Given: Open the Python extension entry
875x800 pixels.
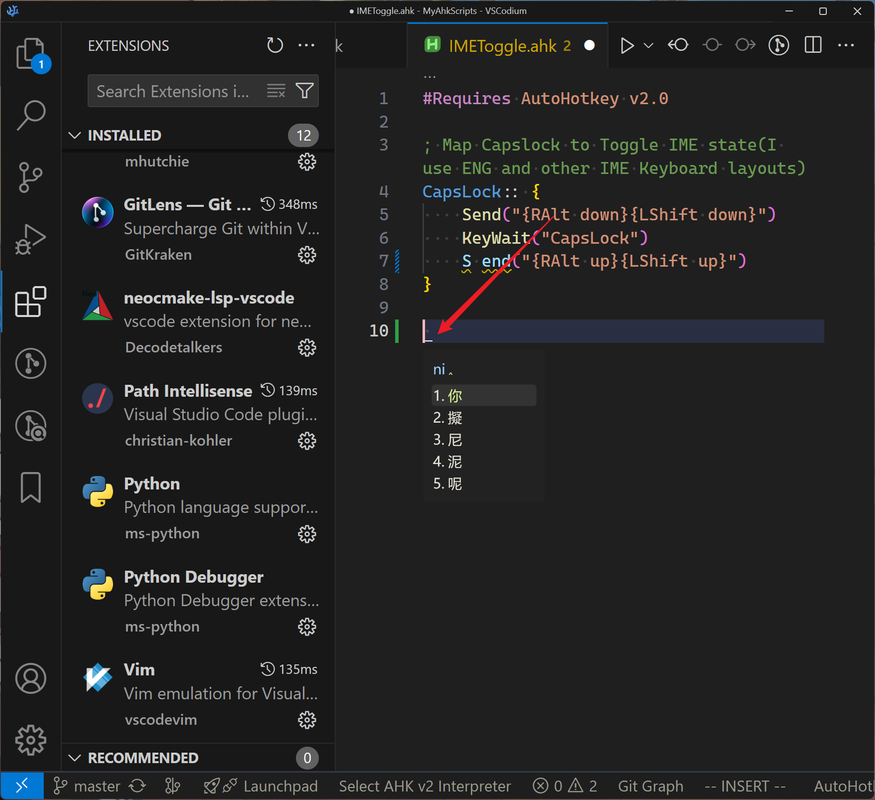Looking at the screenshot, I should 198,508.
